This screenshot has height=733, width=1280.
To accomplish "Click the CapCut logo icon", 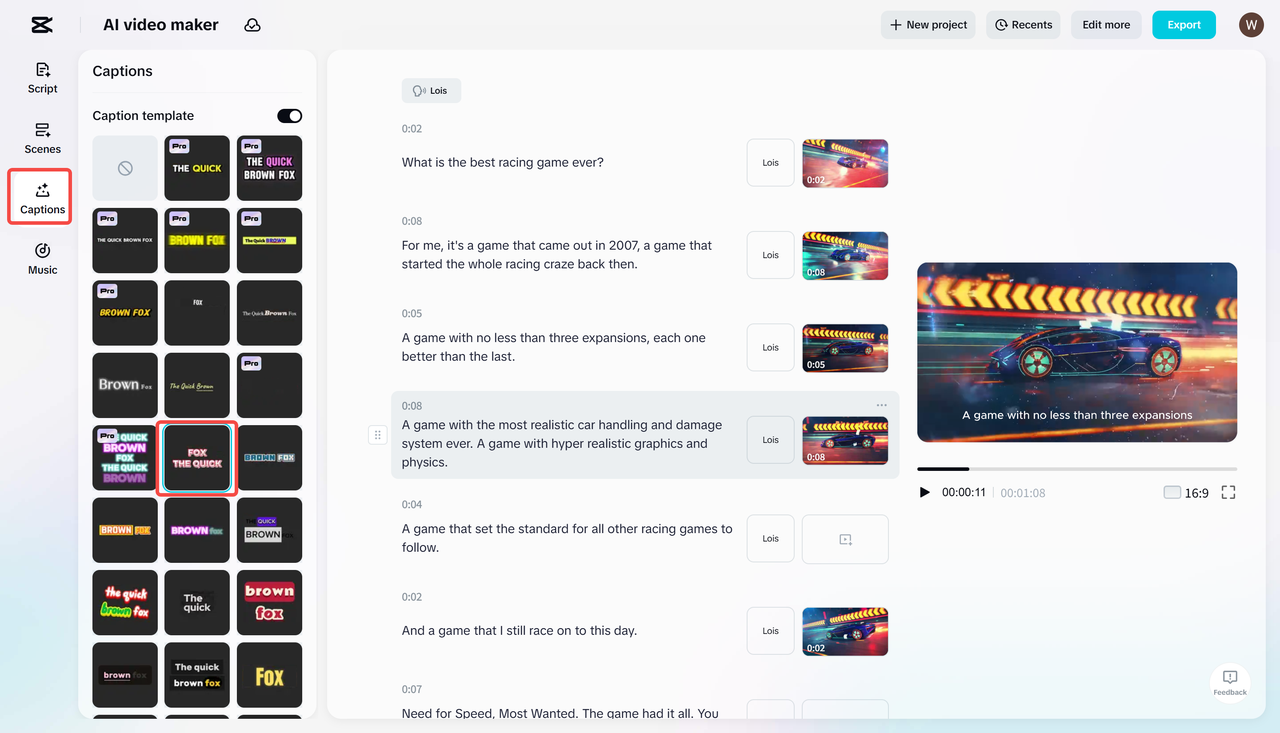I will (x=41, y=25).
